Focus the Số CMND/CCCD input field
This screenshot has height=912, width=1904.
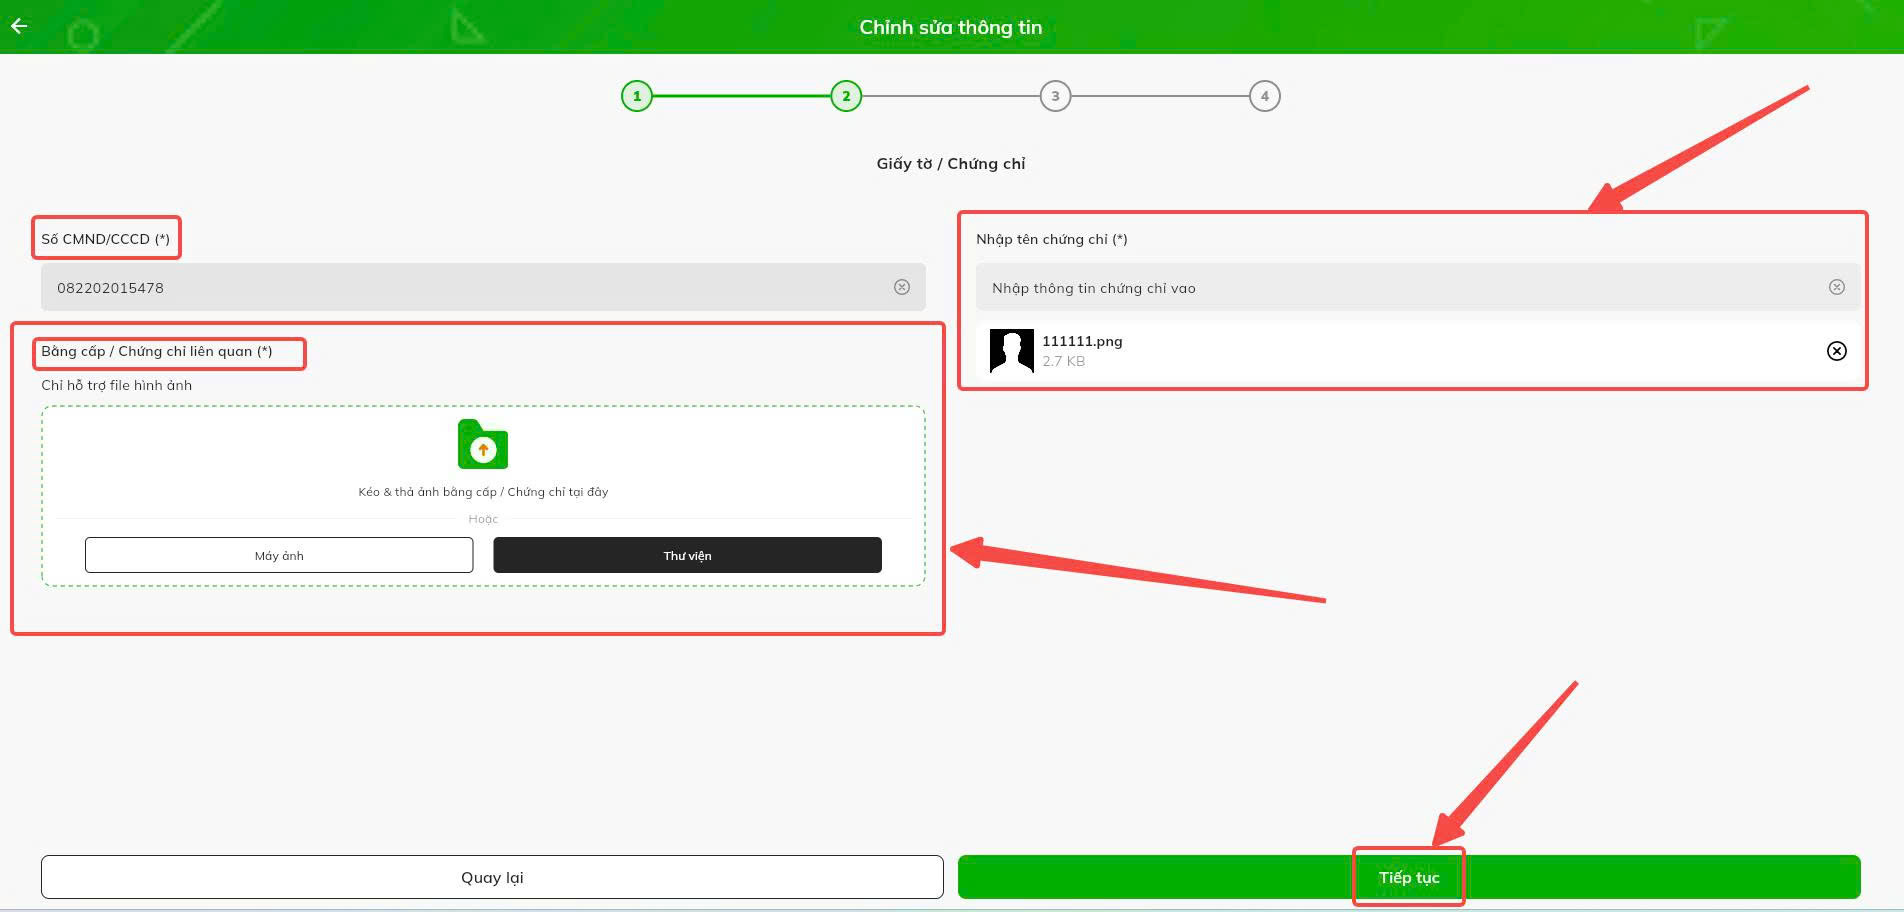coord(483,287)
